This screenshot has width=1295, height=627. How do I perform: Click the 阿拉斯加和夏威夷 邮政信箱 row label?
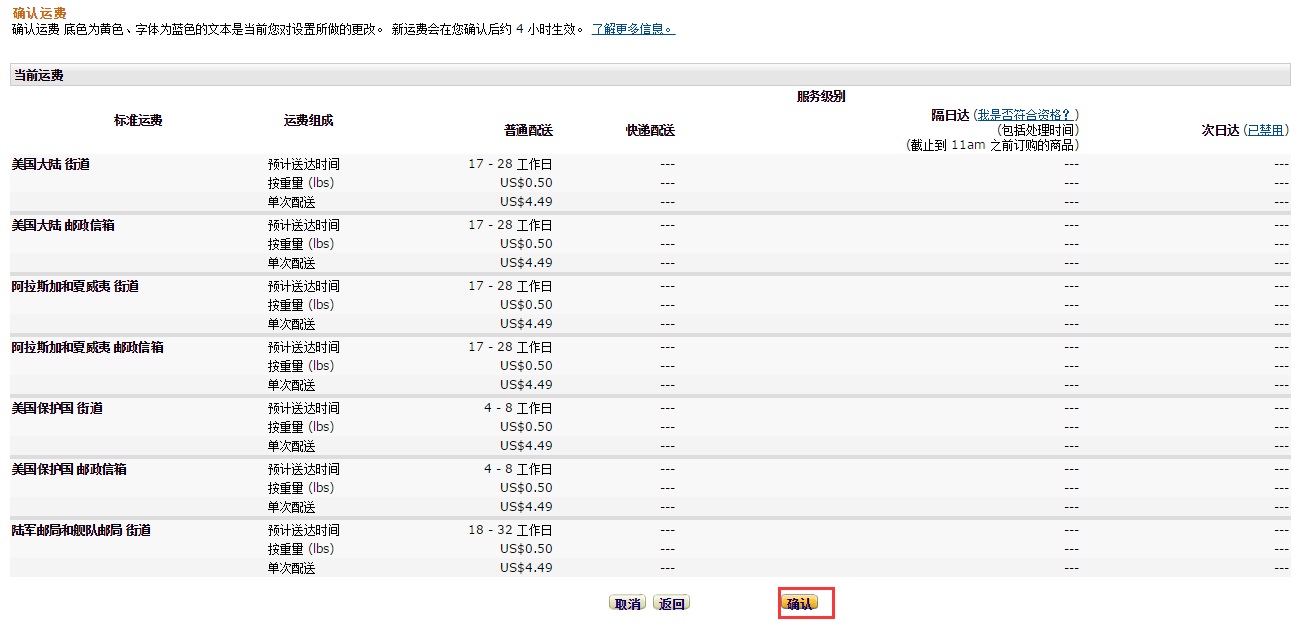point(87,347)
